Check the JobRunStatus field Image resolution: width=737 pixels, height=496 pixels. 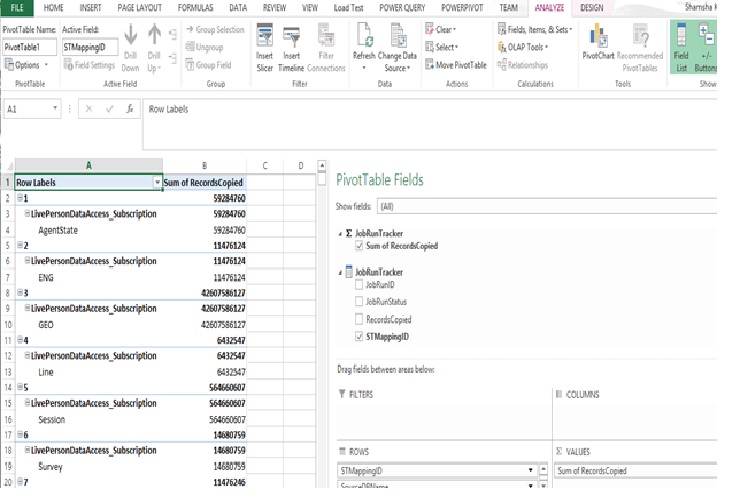coord(359,301)
